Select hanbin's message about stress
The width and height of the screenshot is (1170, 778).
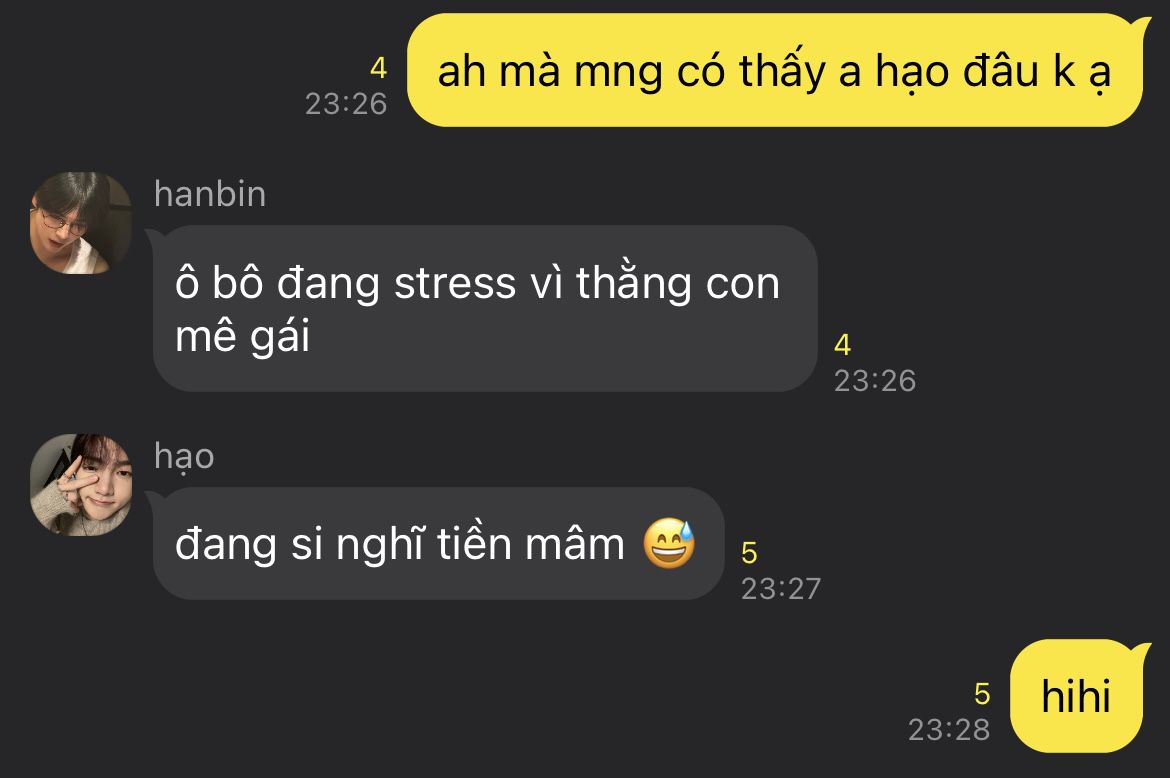pos(485,309)
